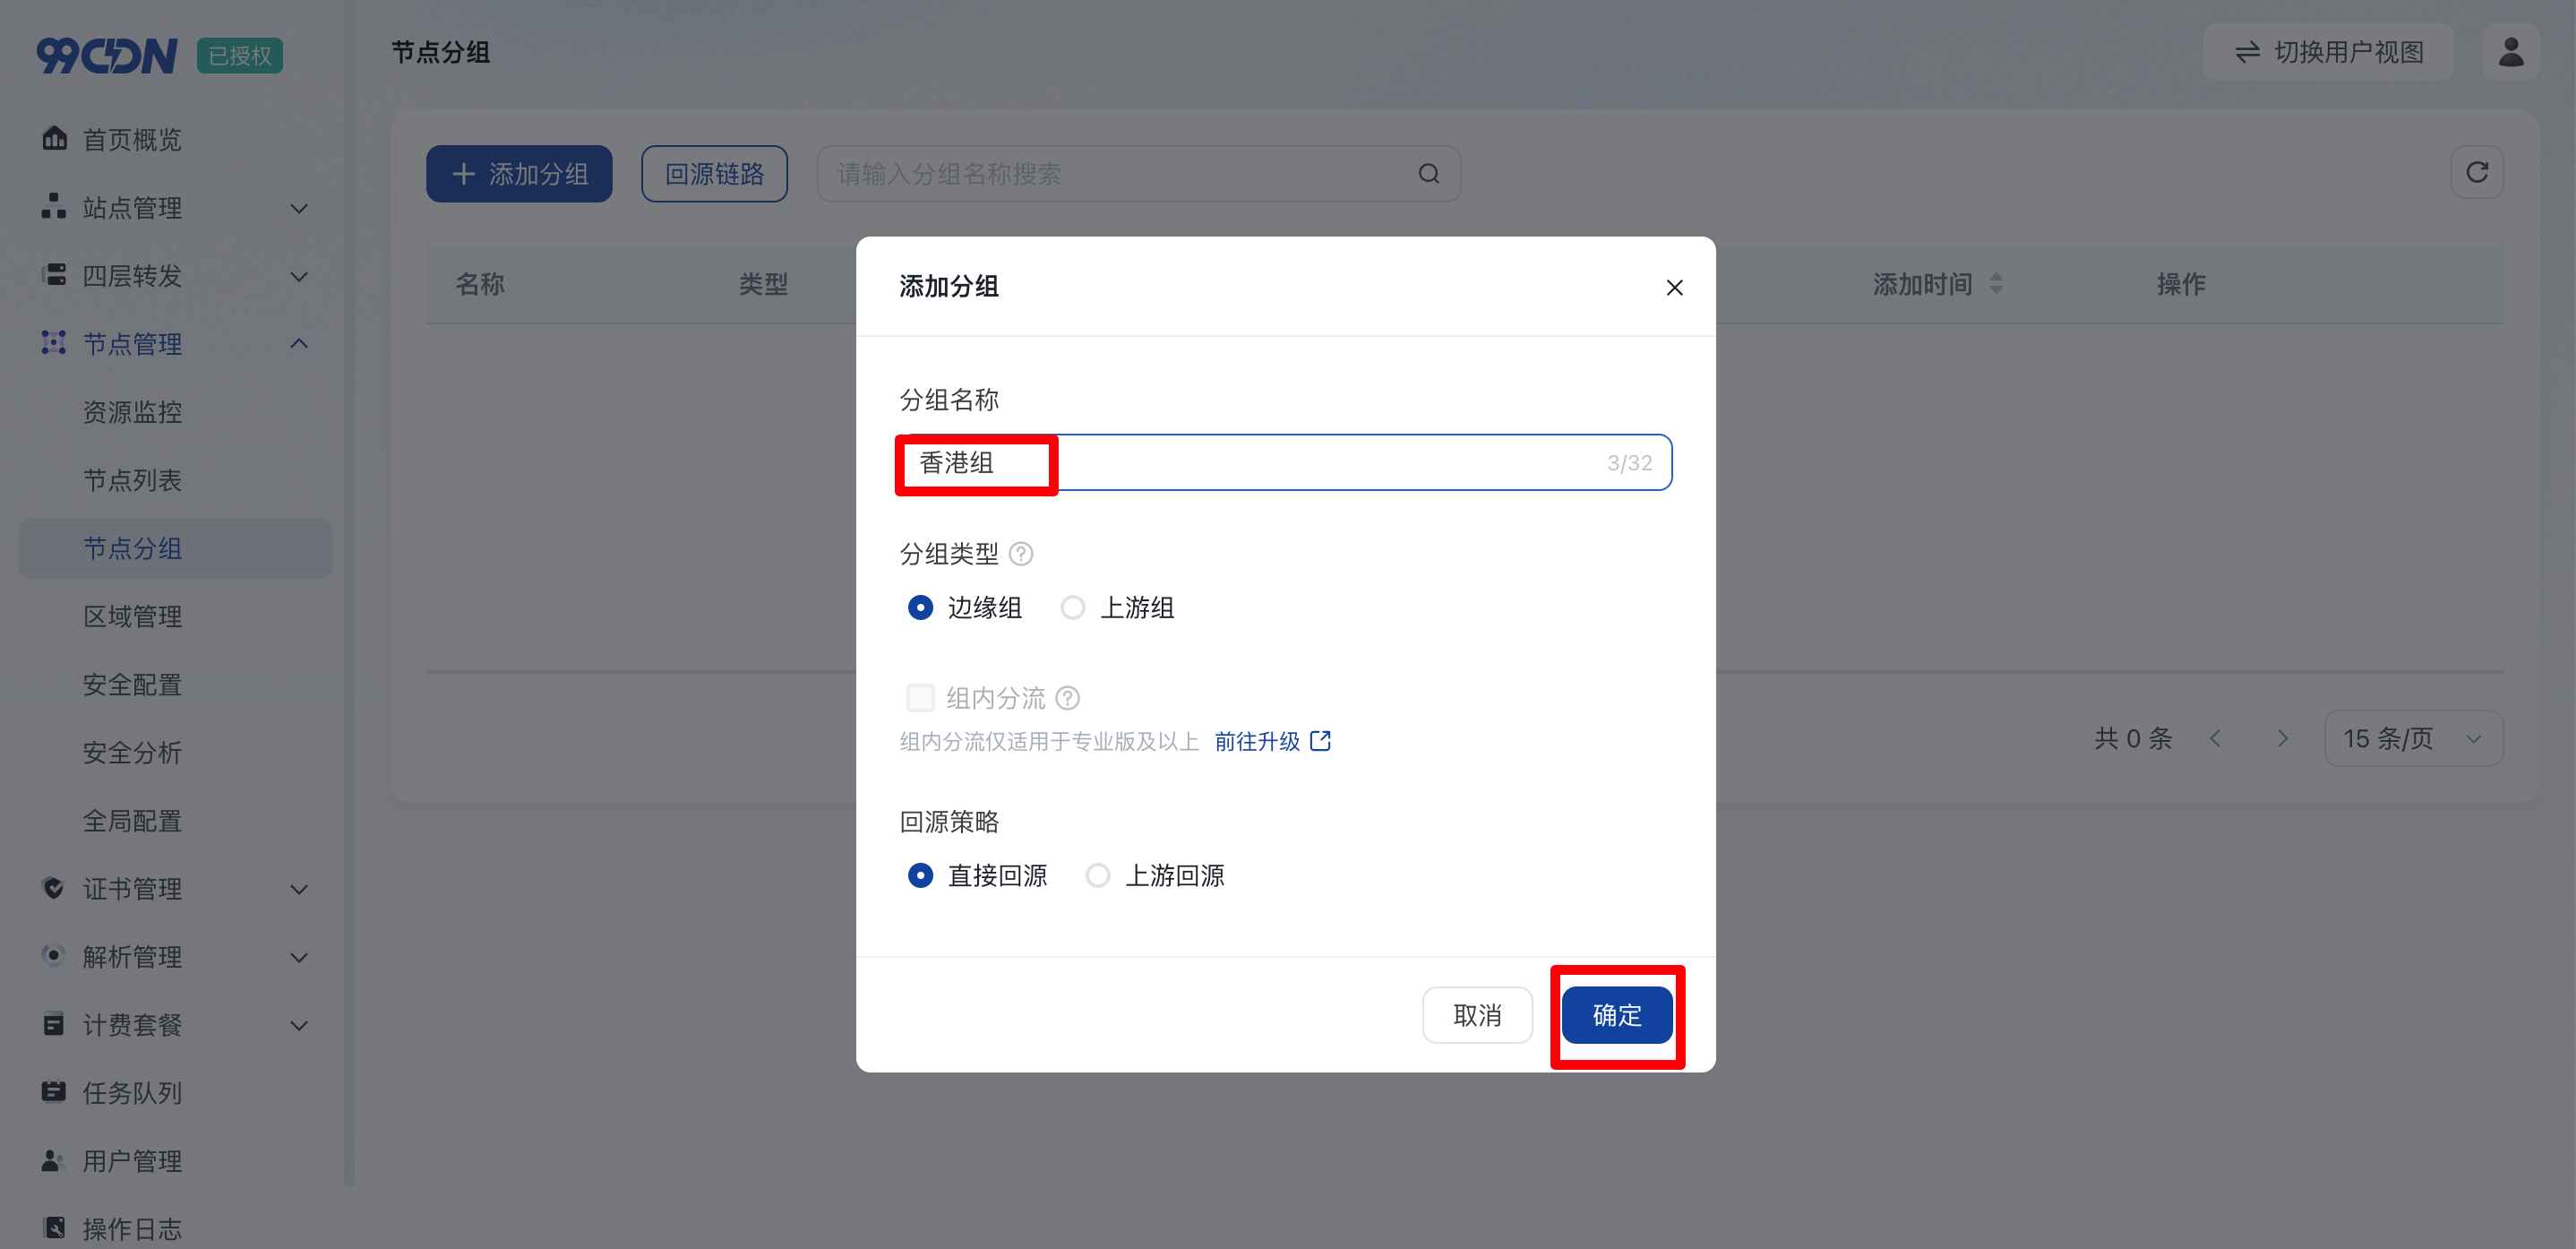The width and height of the screenshot is (2576, 1249).
Task: Expand the 四层转发 menu chevron
Action: [298, 276]
